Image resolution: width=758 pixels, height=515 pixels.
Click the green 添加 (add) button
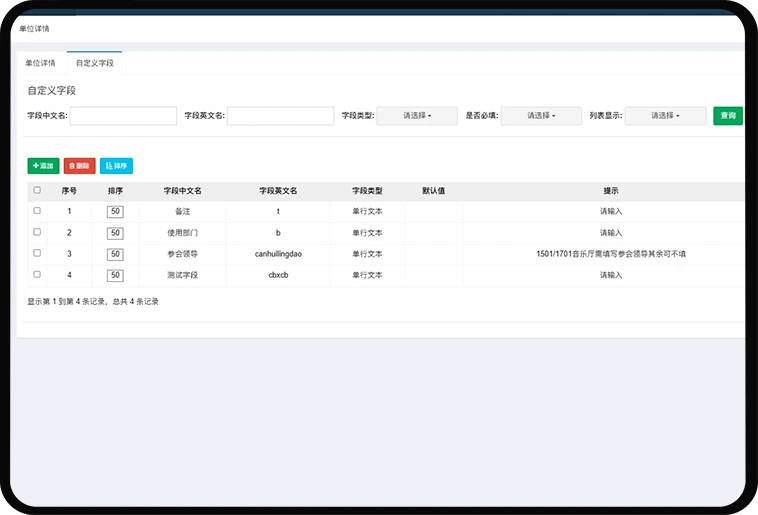43,166
